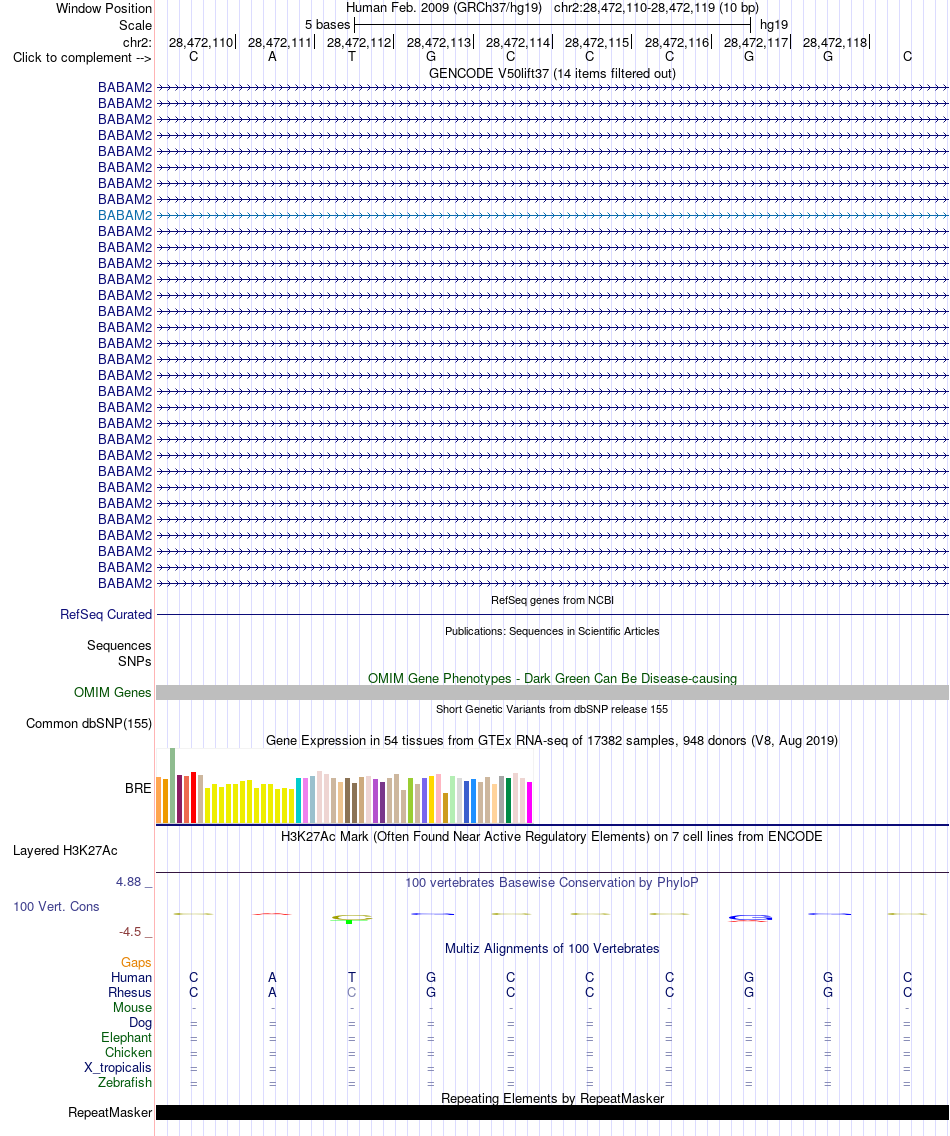This screenshot has width=950, height=1136.
Task: Click the Human species label
Action: (131, 977)
